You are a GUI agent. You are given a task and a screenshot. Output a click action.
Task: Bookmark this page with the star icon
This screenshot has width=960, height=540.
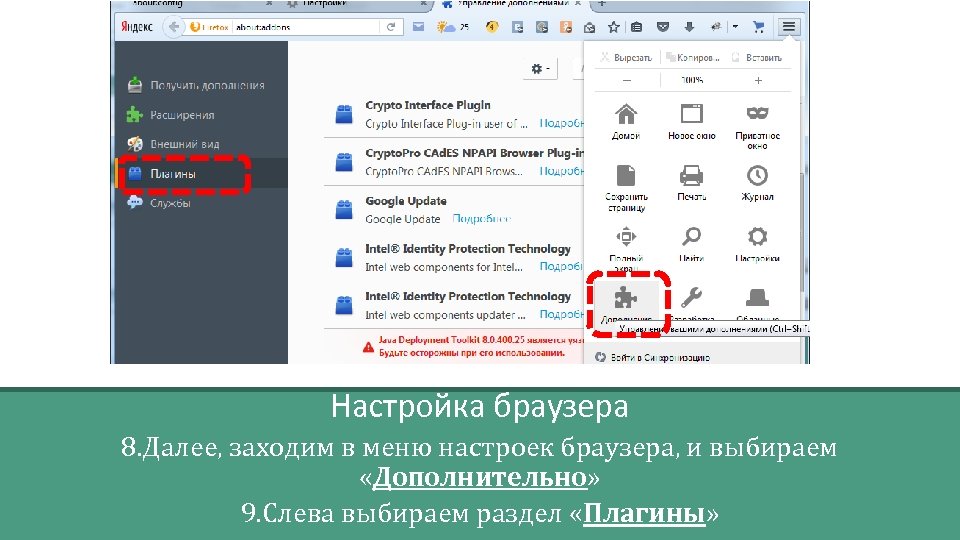click(613, 27)
